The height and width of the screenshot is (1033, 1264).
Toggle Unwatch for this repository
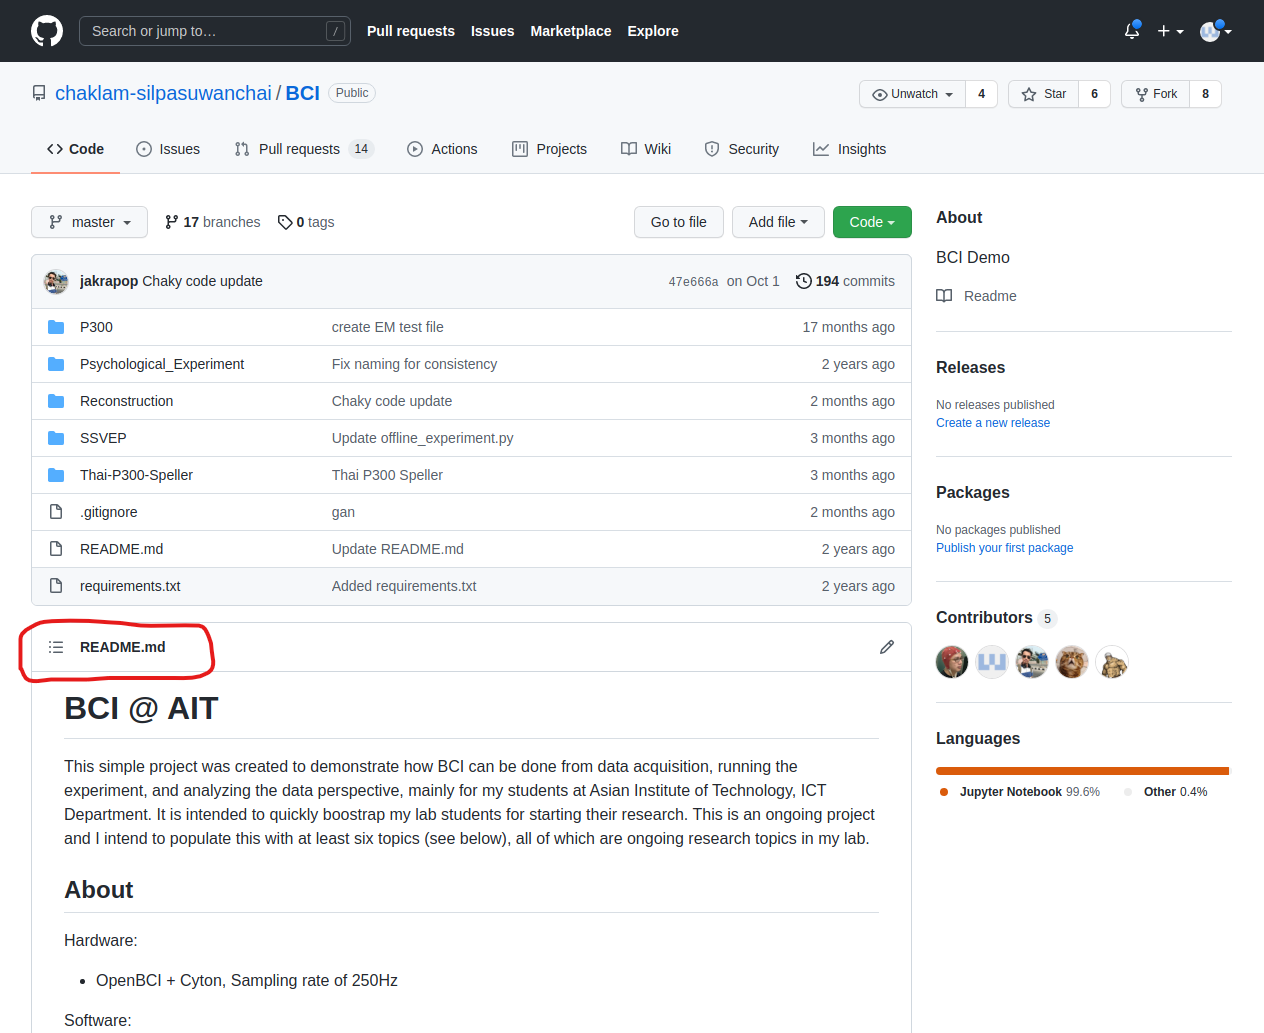coord(912,94)
